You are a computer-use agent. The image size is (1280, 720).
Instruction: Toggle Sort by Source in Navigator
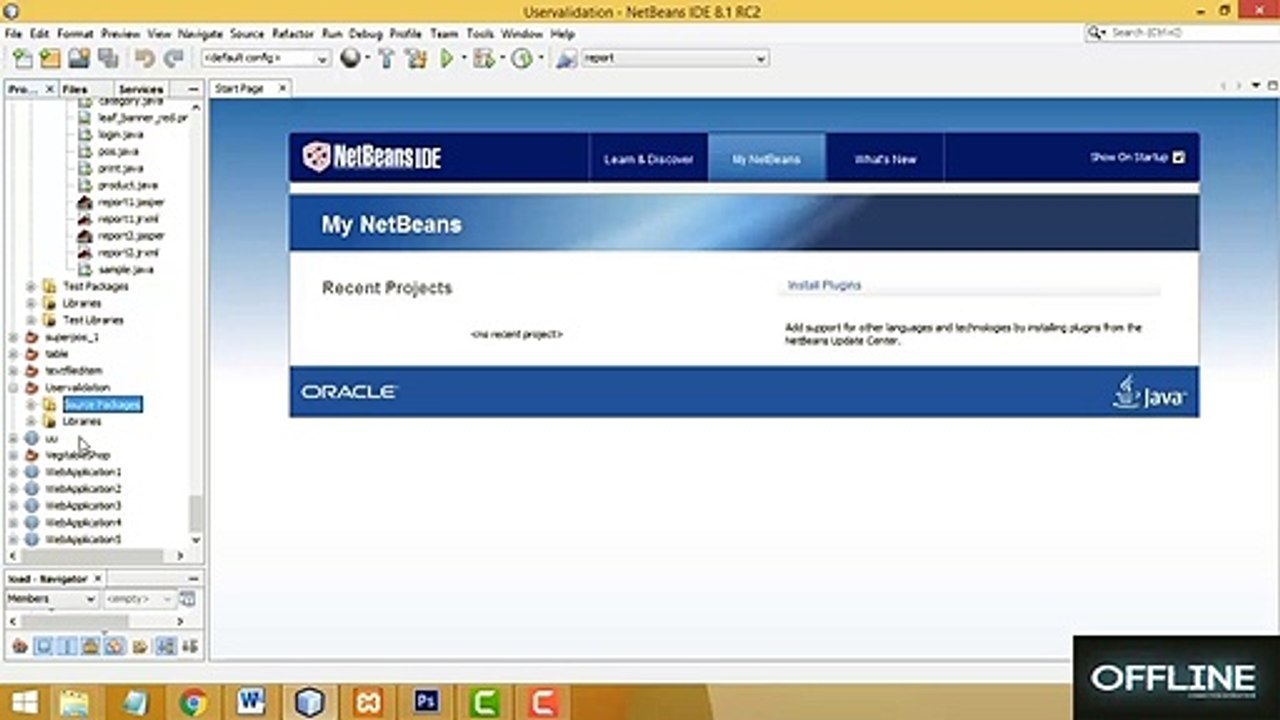point(190,646)
